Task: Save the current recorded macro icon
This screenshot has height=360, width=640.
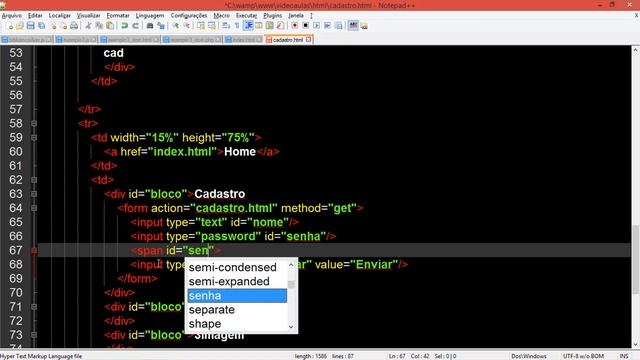Action: pyautogui.click(x=338, y=26)
